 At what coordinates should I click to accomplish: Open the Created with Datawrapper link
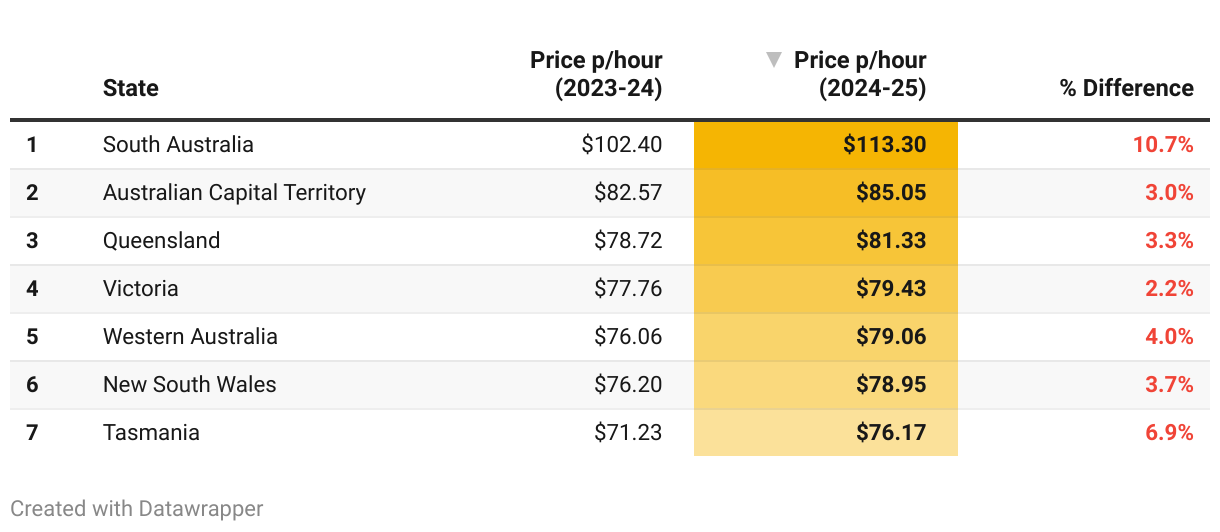[137, 508]
